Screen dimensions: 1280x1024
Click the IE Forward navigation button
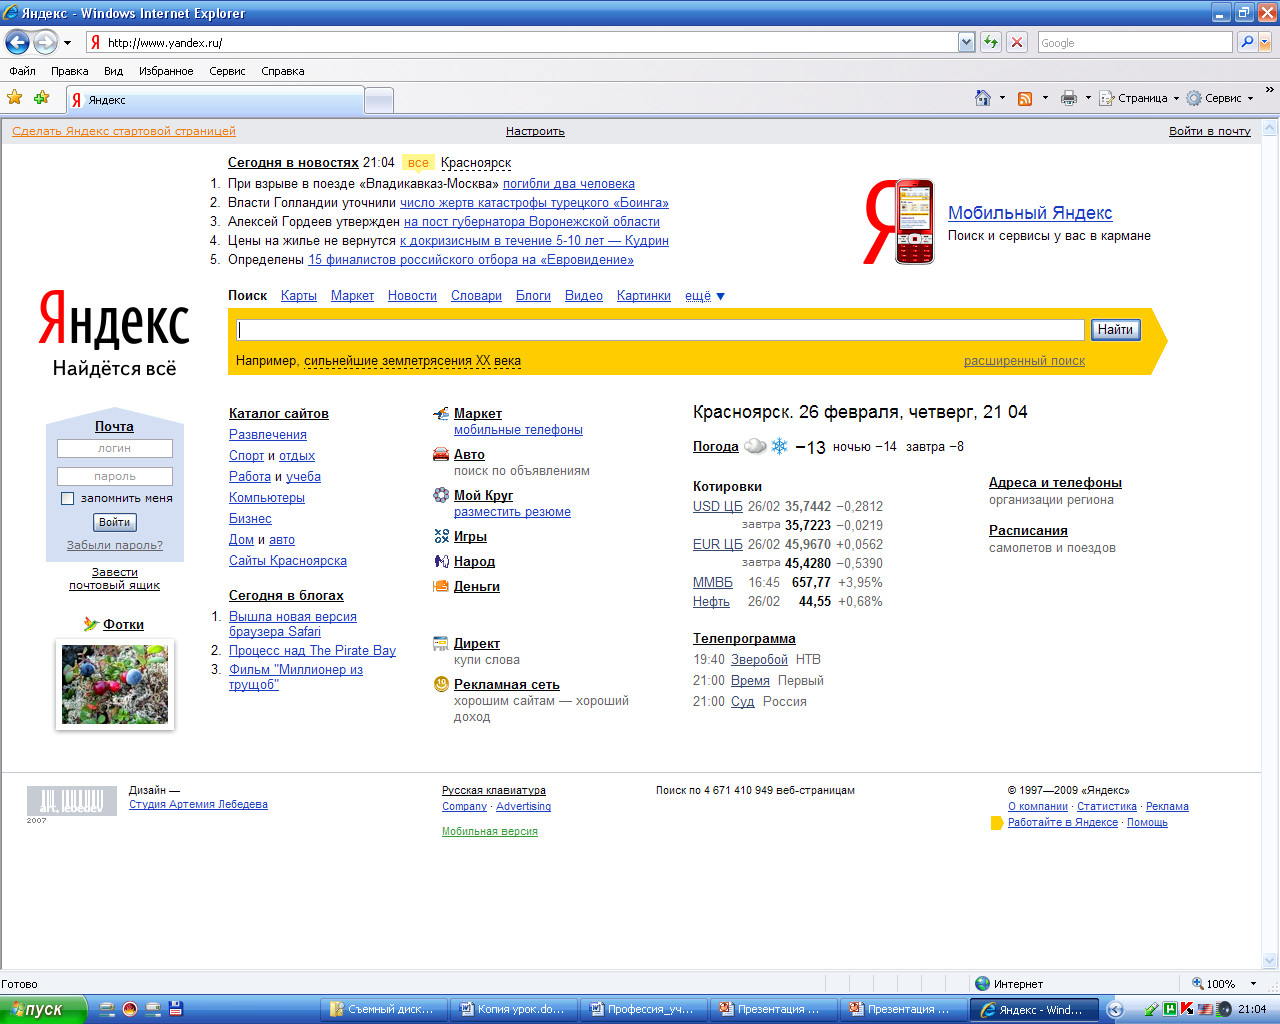(45, 42)
